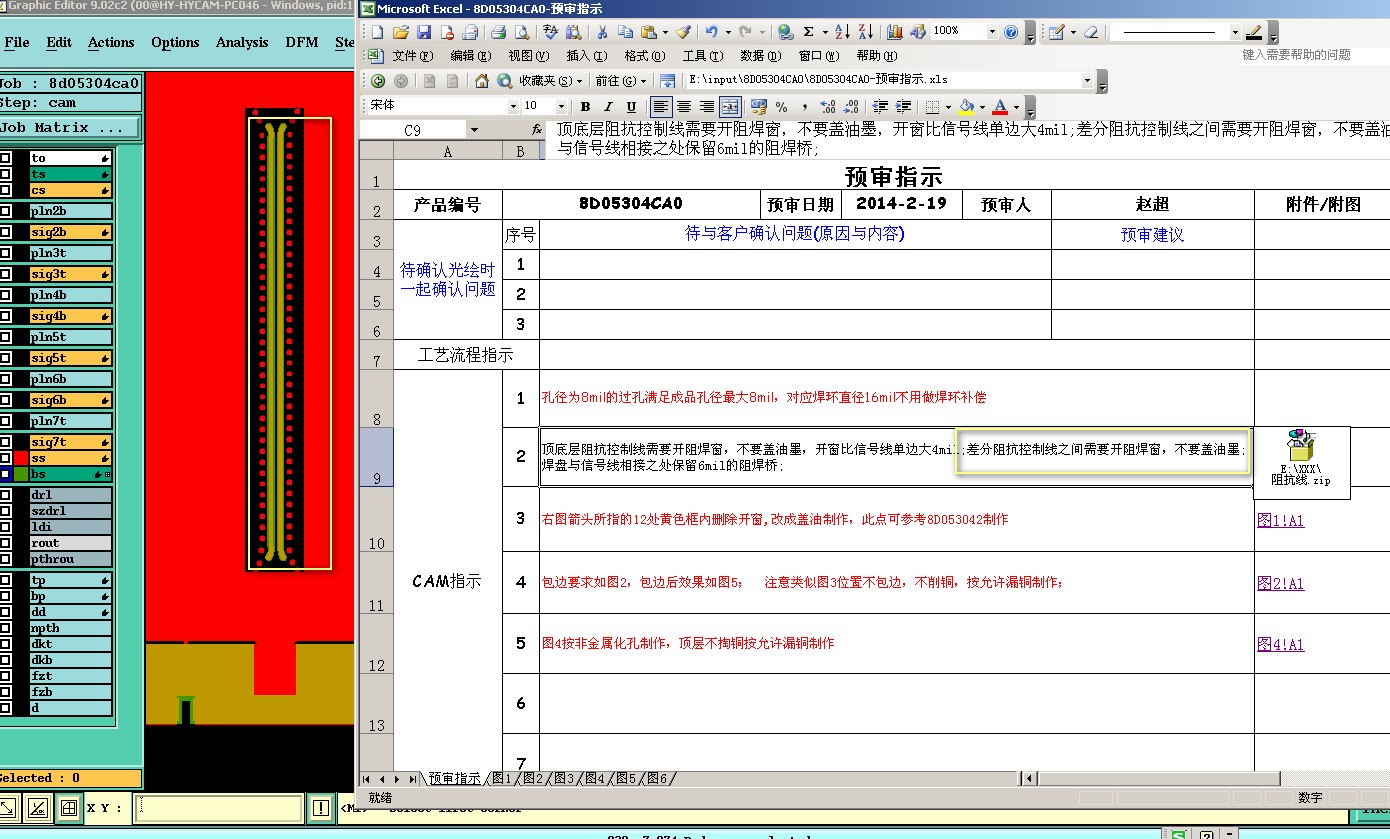1390x839 pixels.
Task: Open the font size dropdown
Action: (561, 106)
